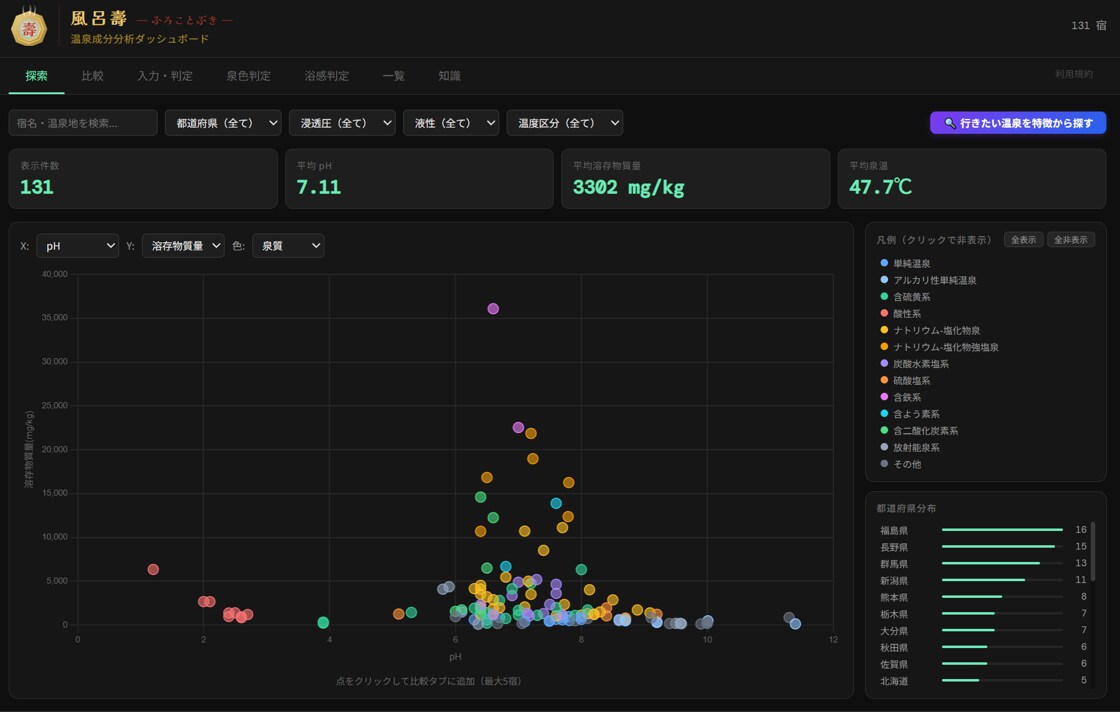Hide 単純温泉 in the legend
Viewport: 1120px width, 712px height.
pos(905,264)
